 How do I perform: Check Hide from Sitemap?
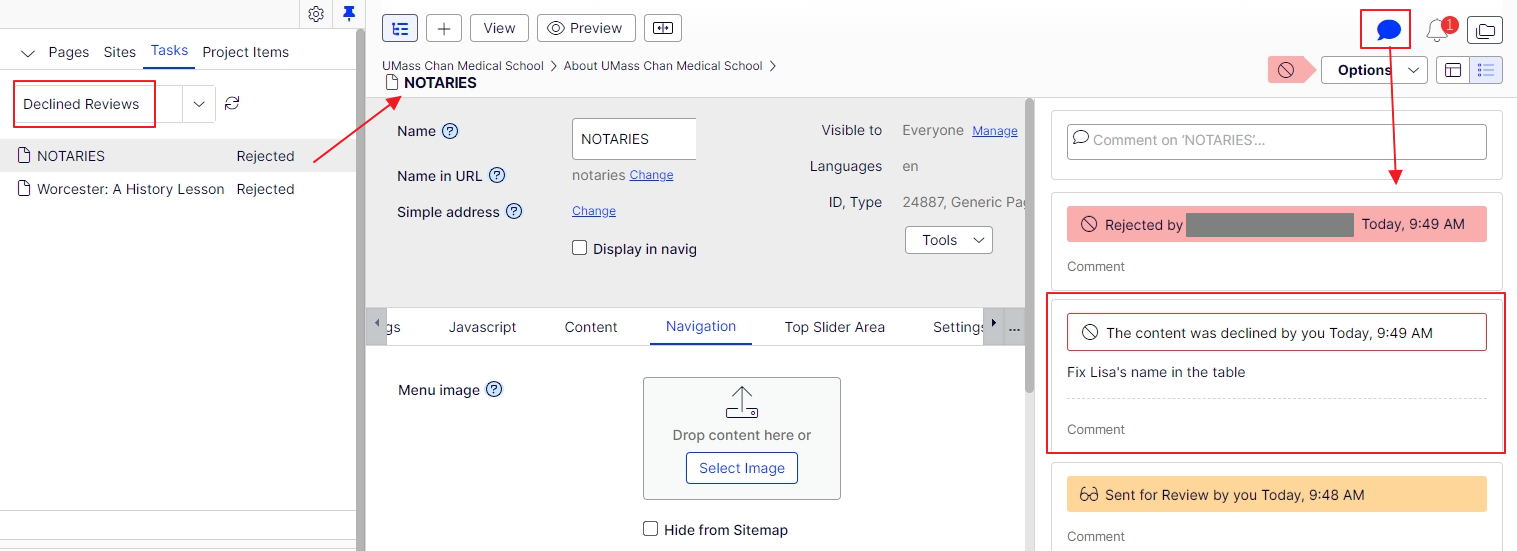(651, 529)
